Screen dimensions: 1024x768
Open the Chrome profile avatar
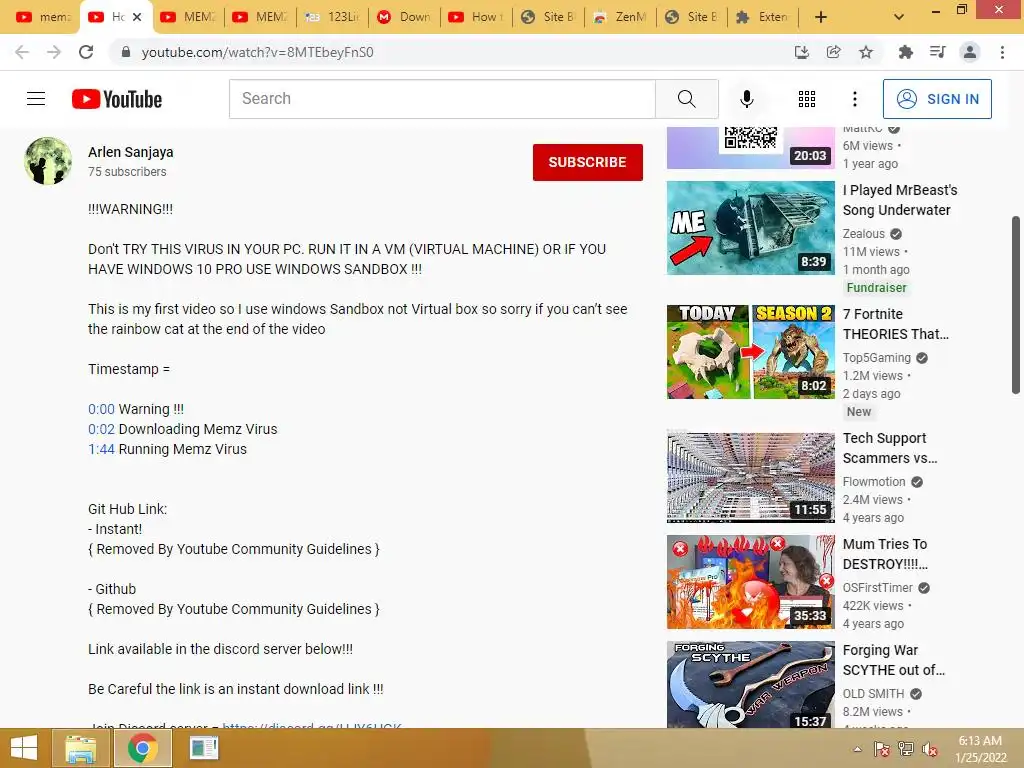tap(970, 52)
